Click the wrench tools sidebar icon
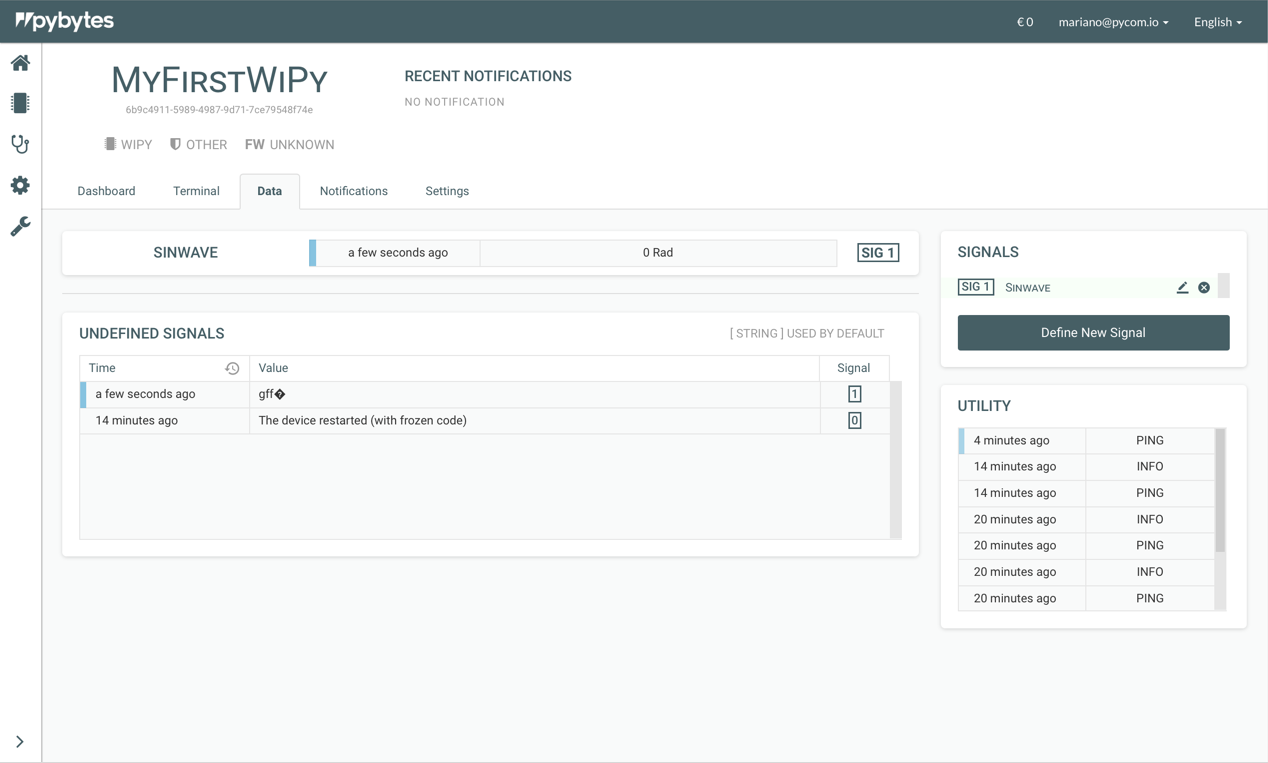1268x763 pixels. pyautogui.click(x=20, y=227)
